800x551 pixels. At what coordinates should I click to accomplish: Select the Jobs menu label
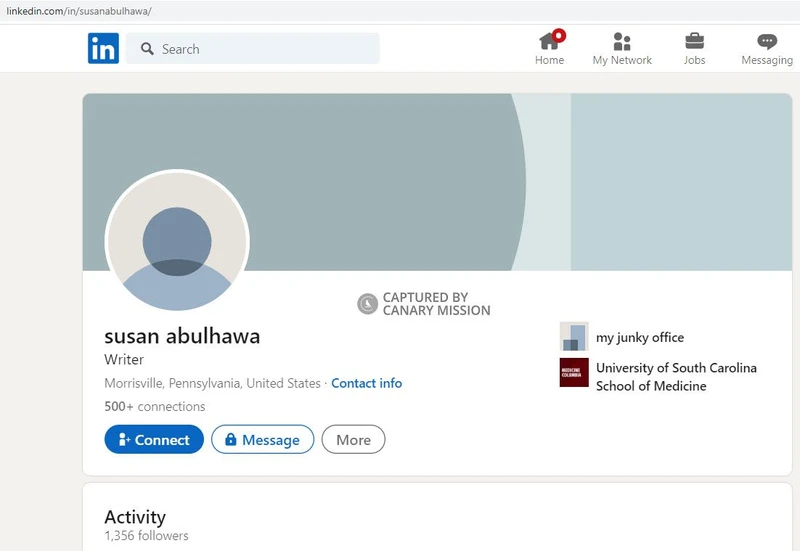pos(694,60)
